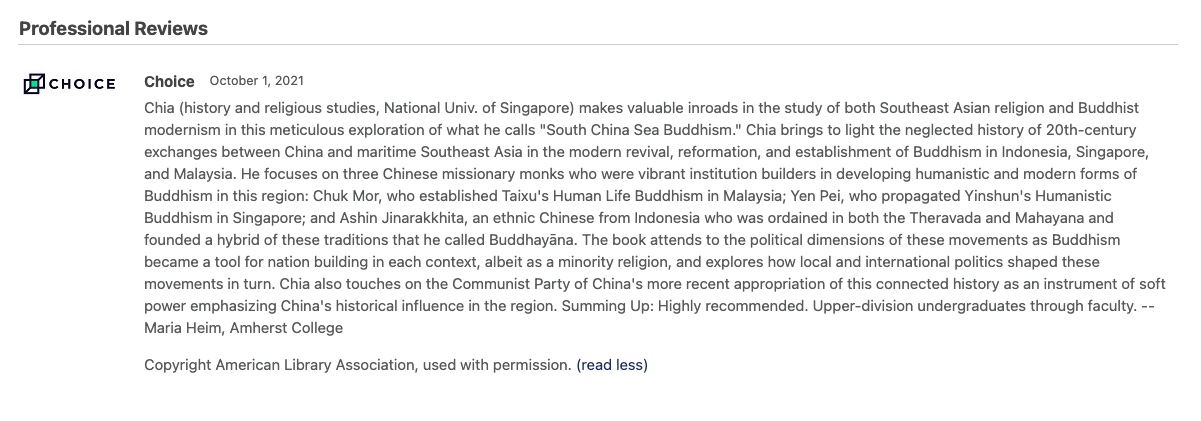This screenshot has height=421, width=1201.
Task: Click the Professional Reviews heading
Action: pos(113,28)
